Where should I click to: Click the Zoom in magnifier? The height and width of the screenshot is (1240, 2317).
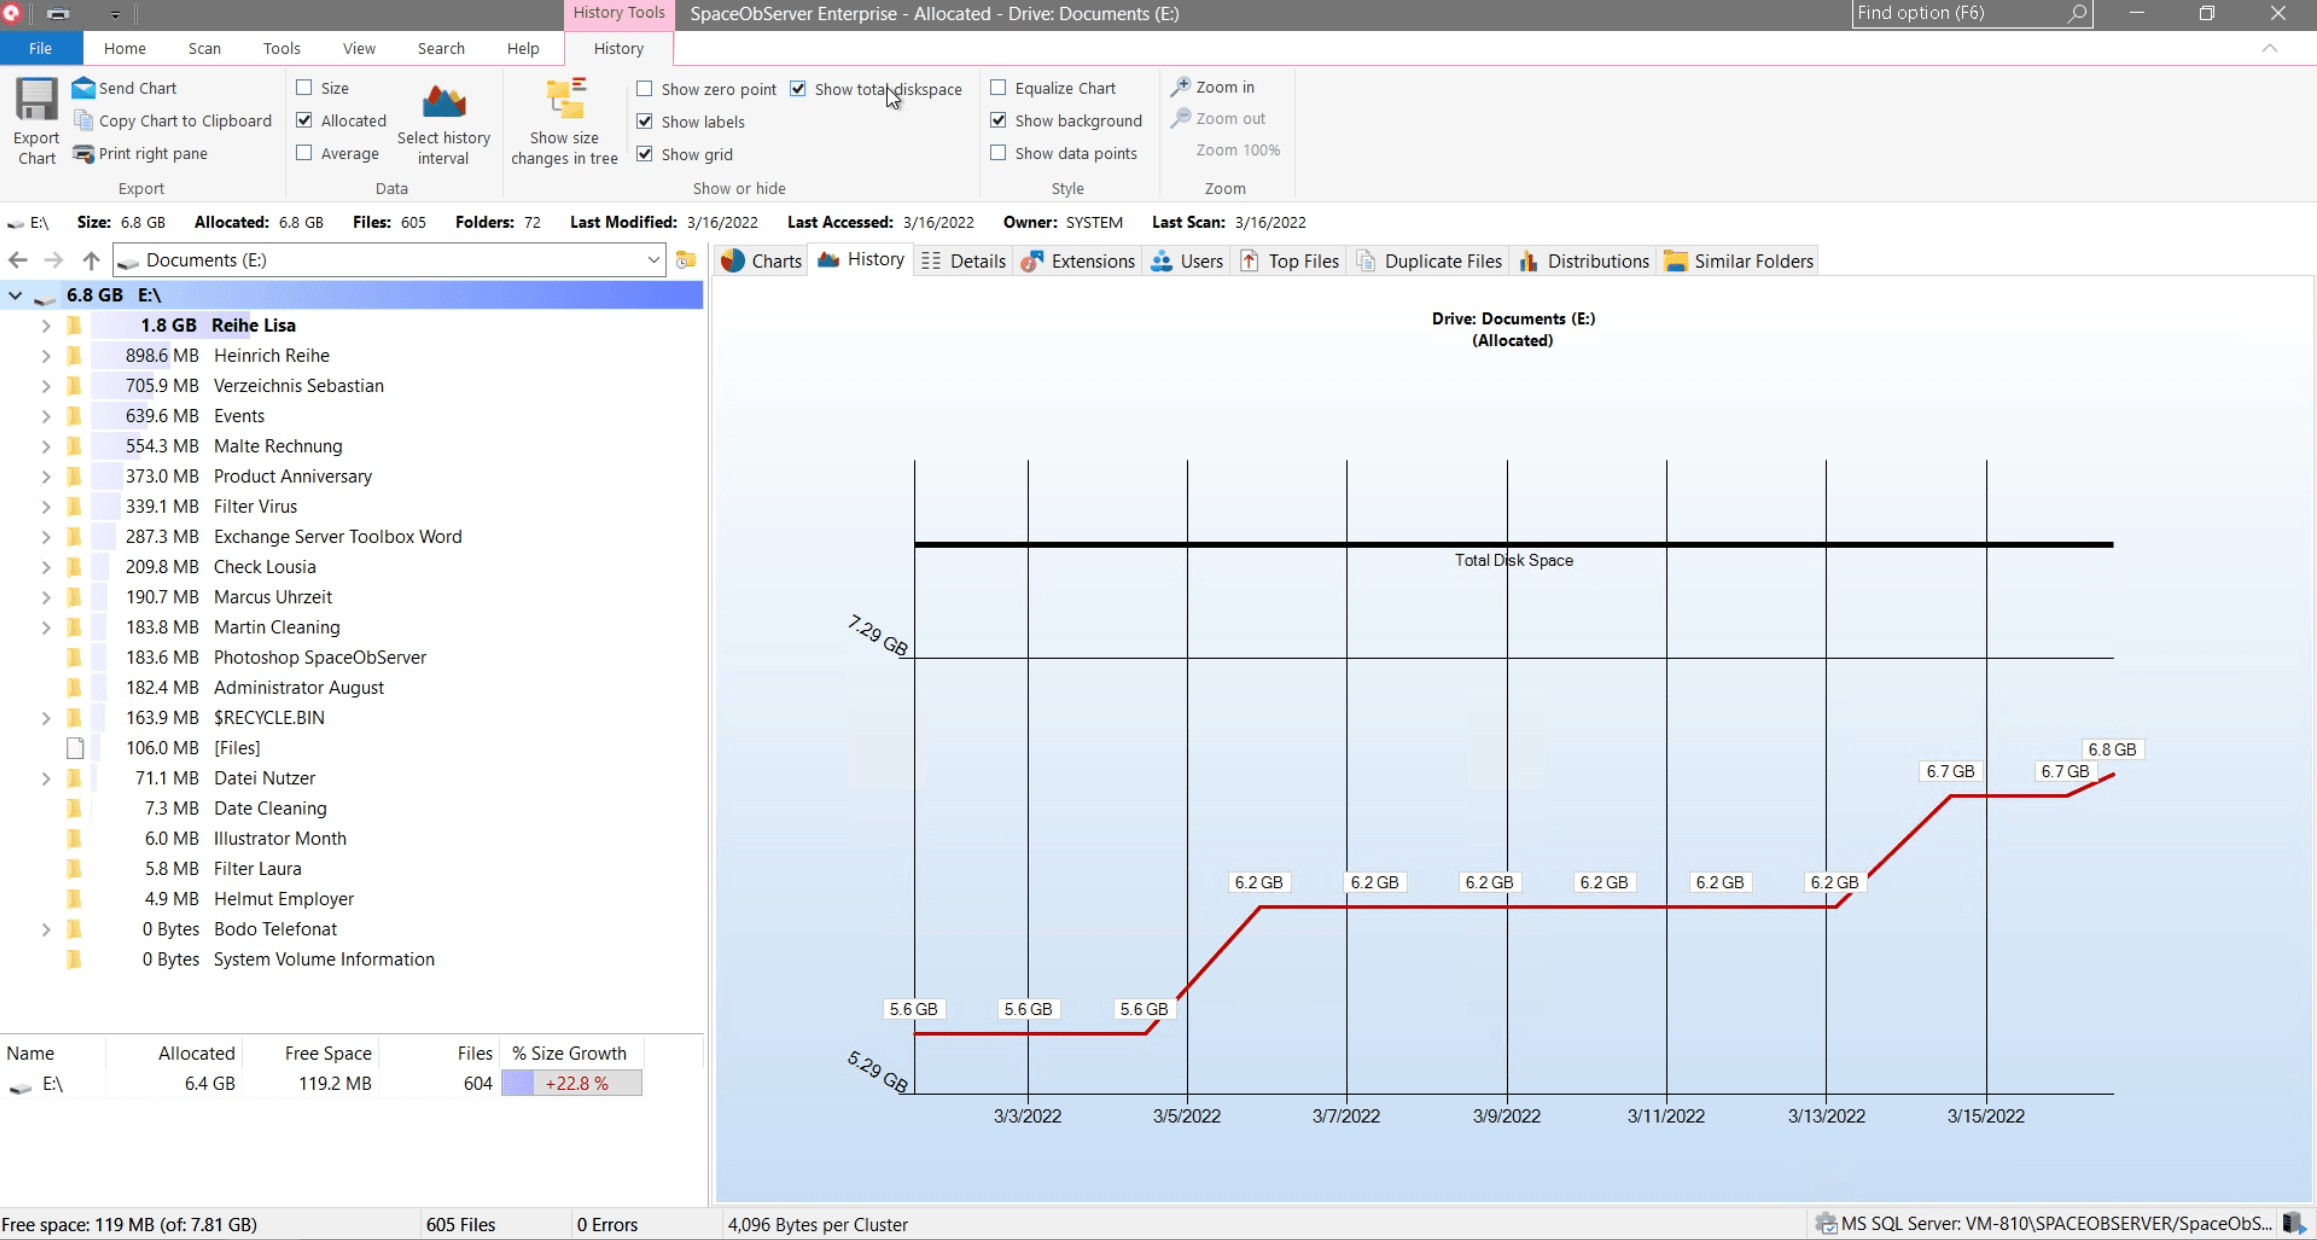point(1181,87)
